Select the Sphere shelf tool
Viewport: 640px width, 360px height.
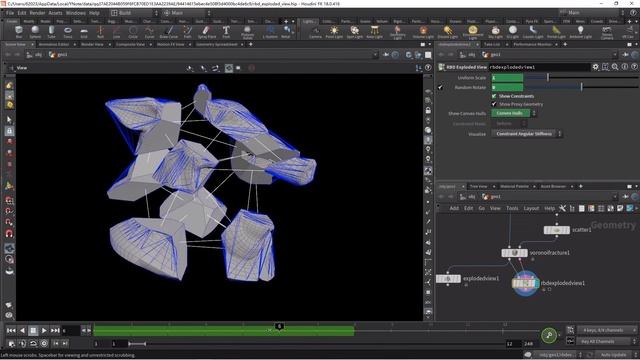coord(36,31)
